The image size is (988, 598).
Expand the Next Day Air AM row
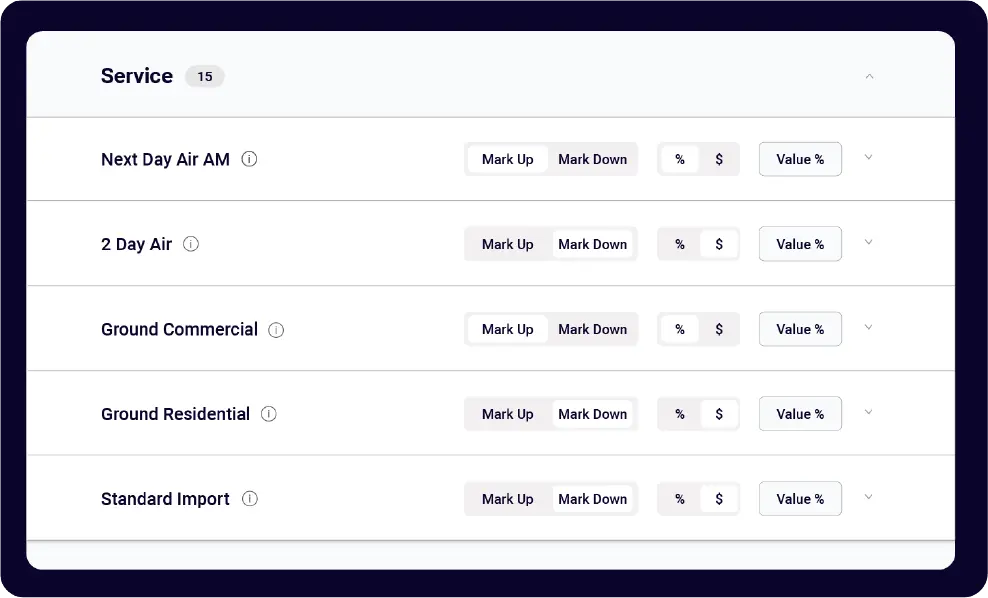tap(869, 158)
